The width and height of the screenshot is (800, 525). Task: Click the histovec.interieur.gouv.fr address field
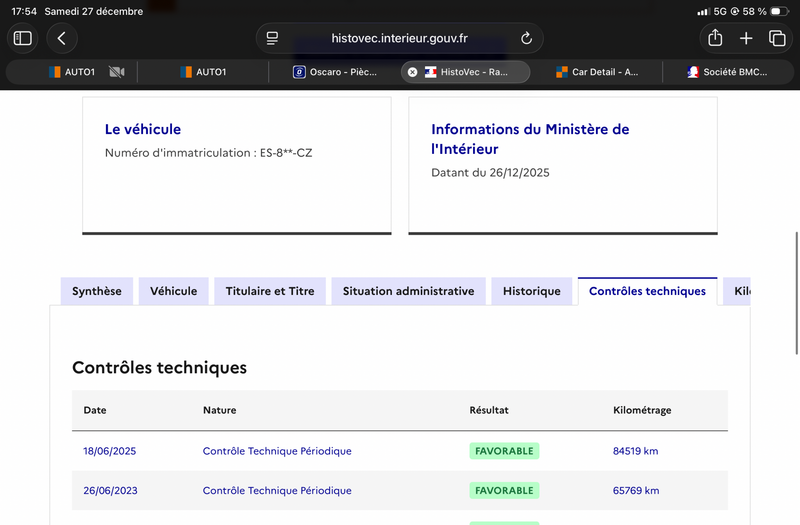(x=399, y=38)
